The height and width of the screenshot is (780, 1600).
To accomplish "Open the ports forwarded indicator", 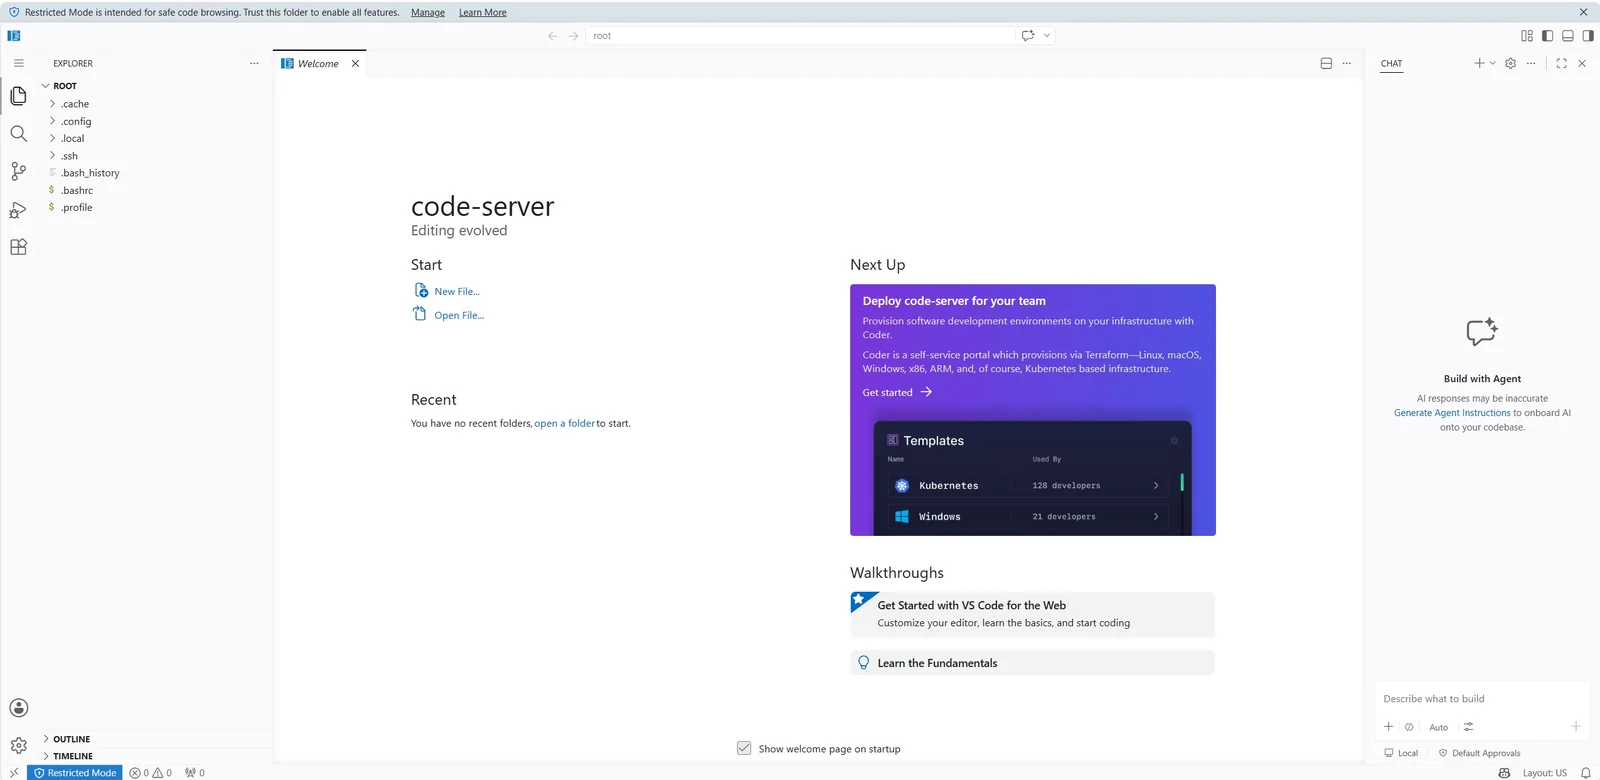I will point(195,773).
